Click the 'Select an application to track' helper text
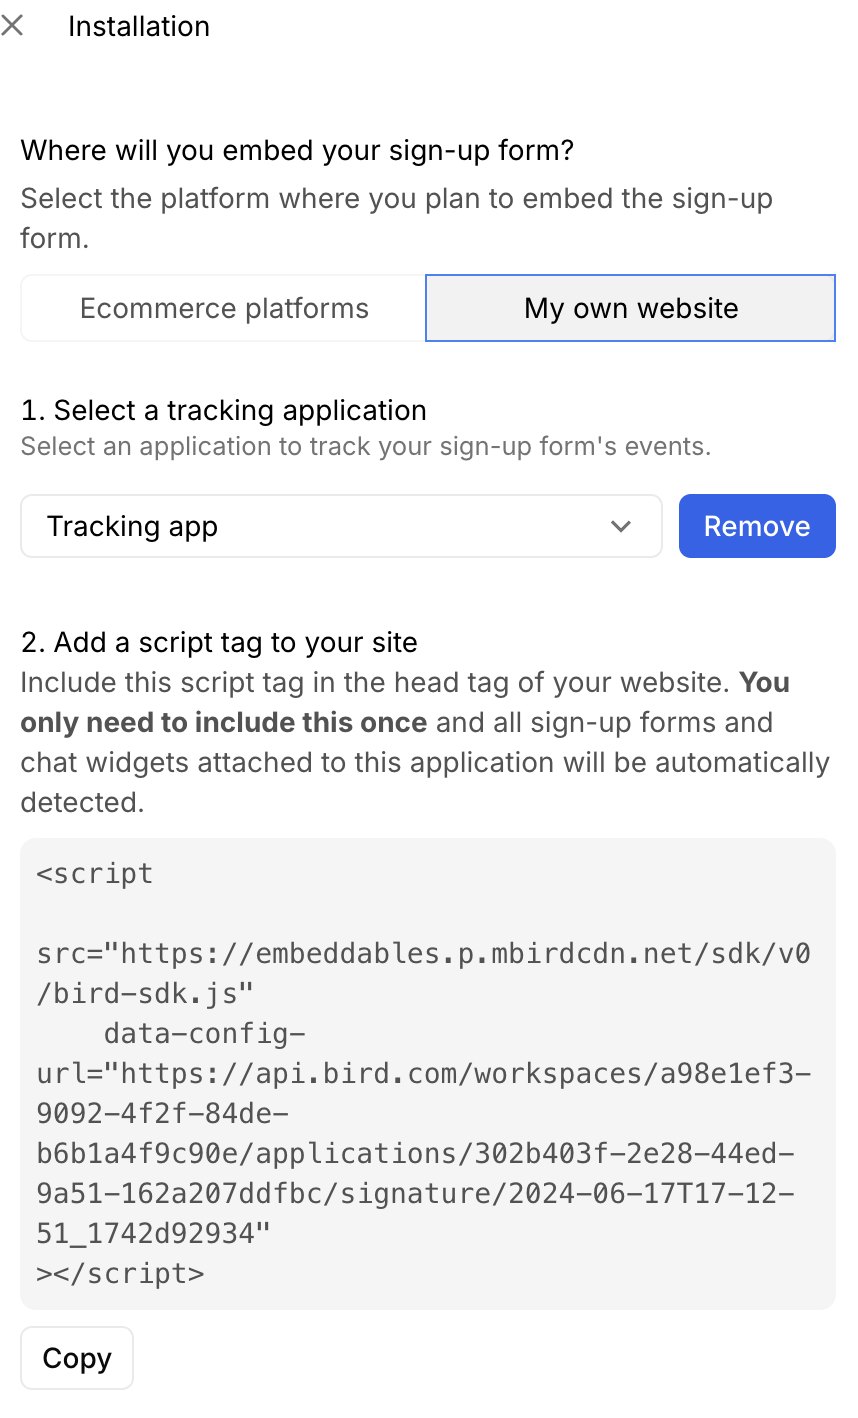 point(365,446)
